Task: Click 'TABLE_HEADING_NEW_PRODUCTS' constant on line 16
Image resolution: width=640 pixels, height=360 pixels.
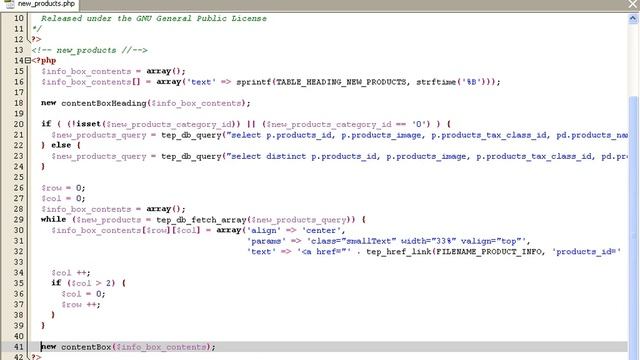Action: [x=341, y=82]
